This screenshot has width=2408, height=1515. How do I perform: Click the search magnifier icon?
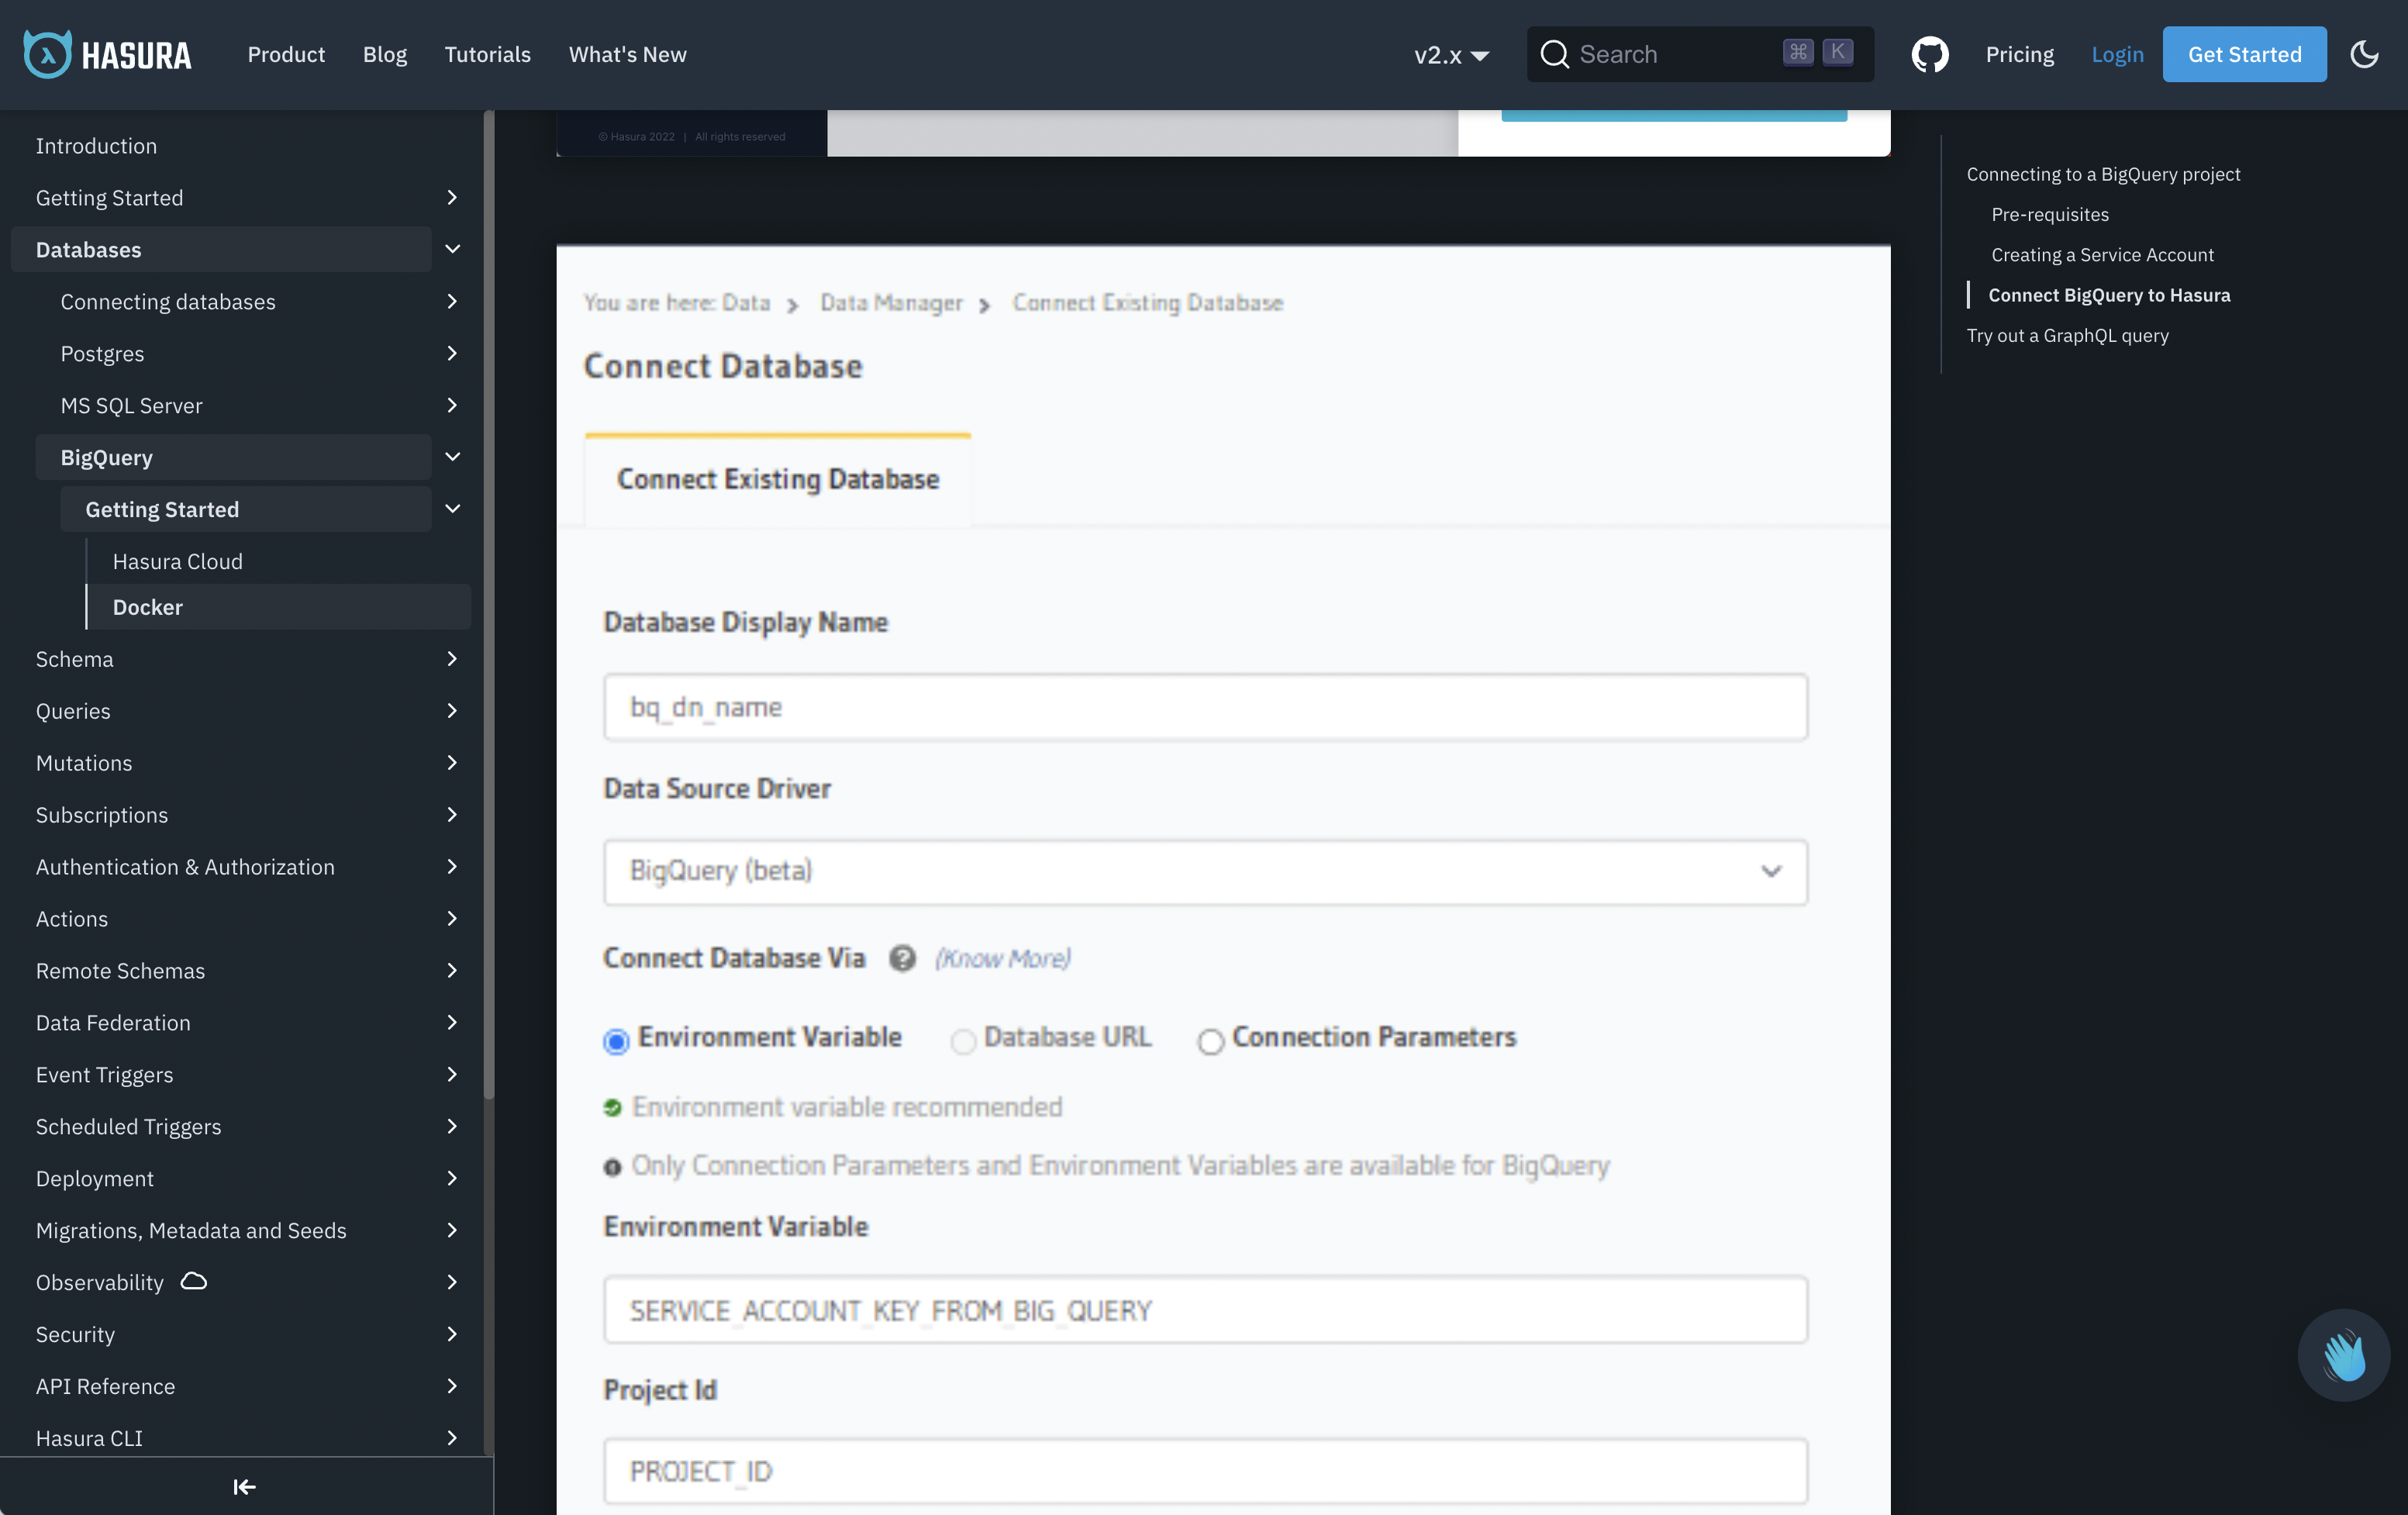pyautogui.click(x=1554, y=54)
